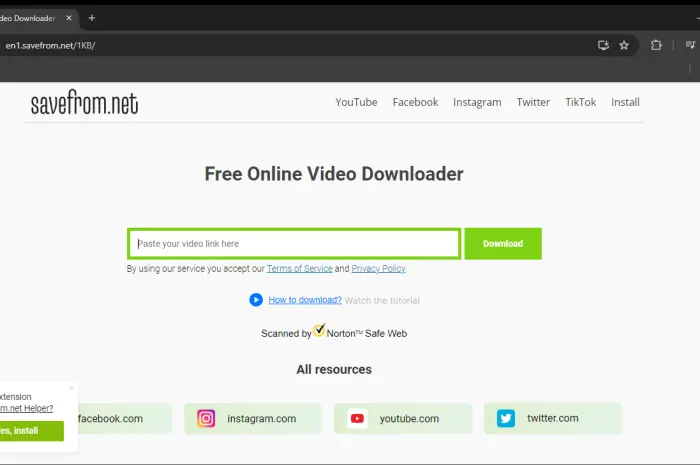Click the blue play tutorial icon

tap(256, 299)
